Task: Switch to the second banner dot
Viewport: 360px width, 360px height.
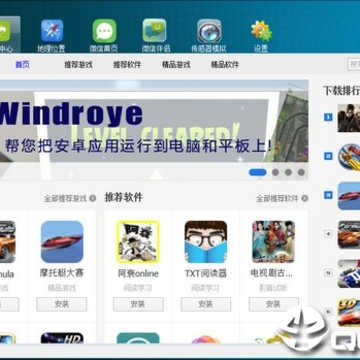Action: tap(275, 172)
